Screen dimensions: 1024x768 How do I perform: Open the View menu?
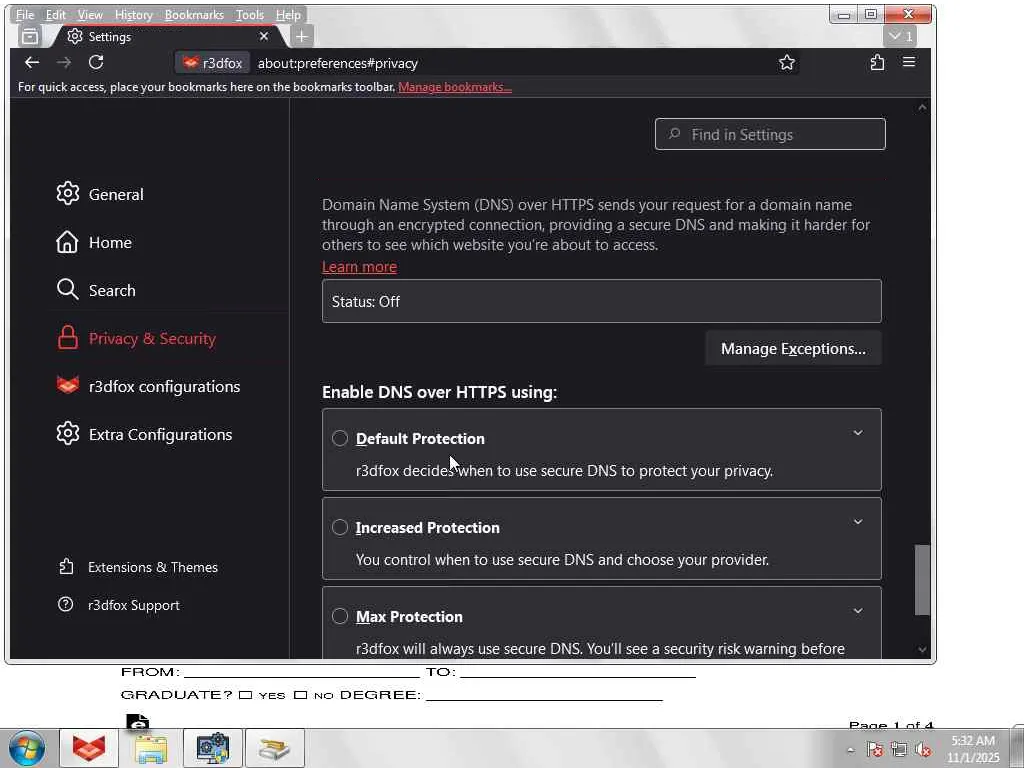pos(90,14)
